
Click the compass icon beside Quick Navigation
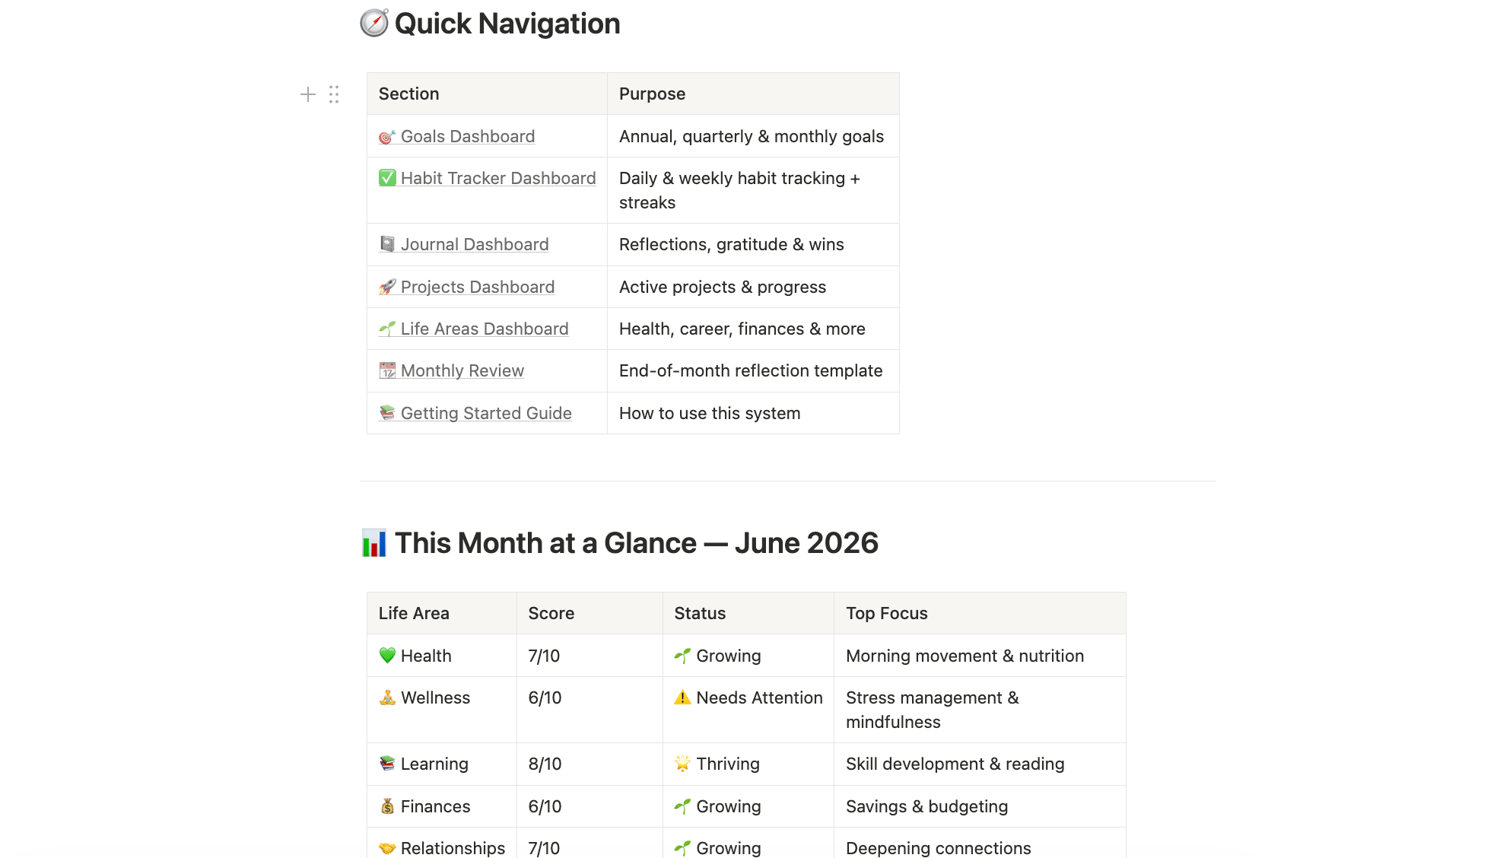[374, 23]
